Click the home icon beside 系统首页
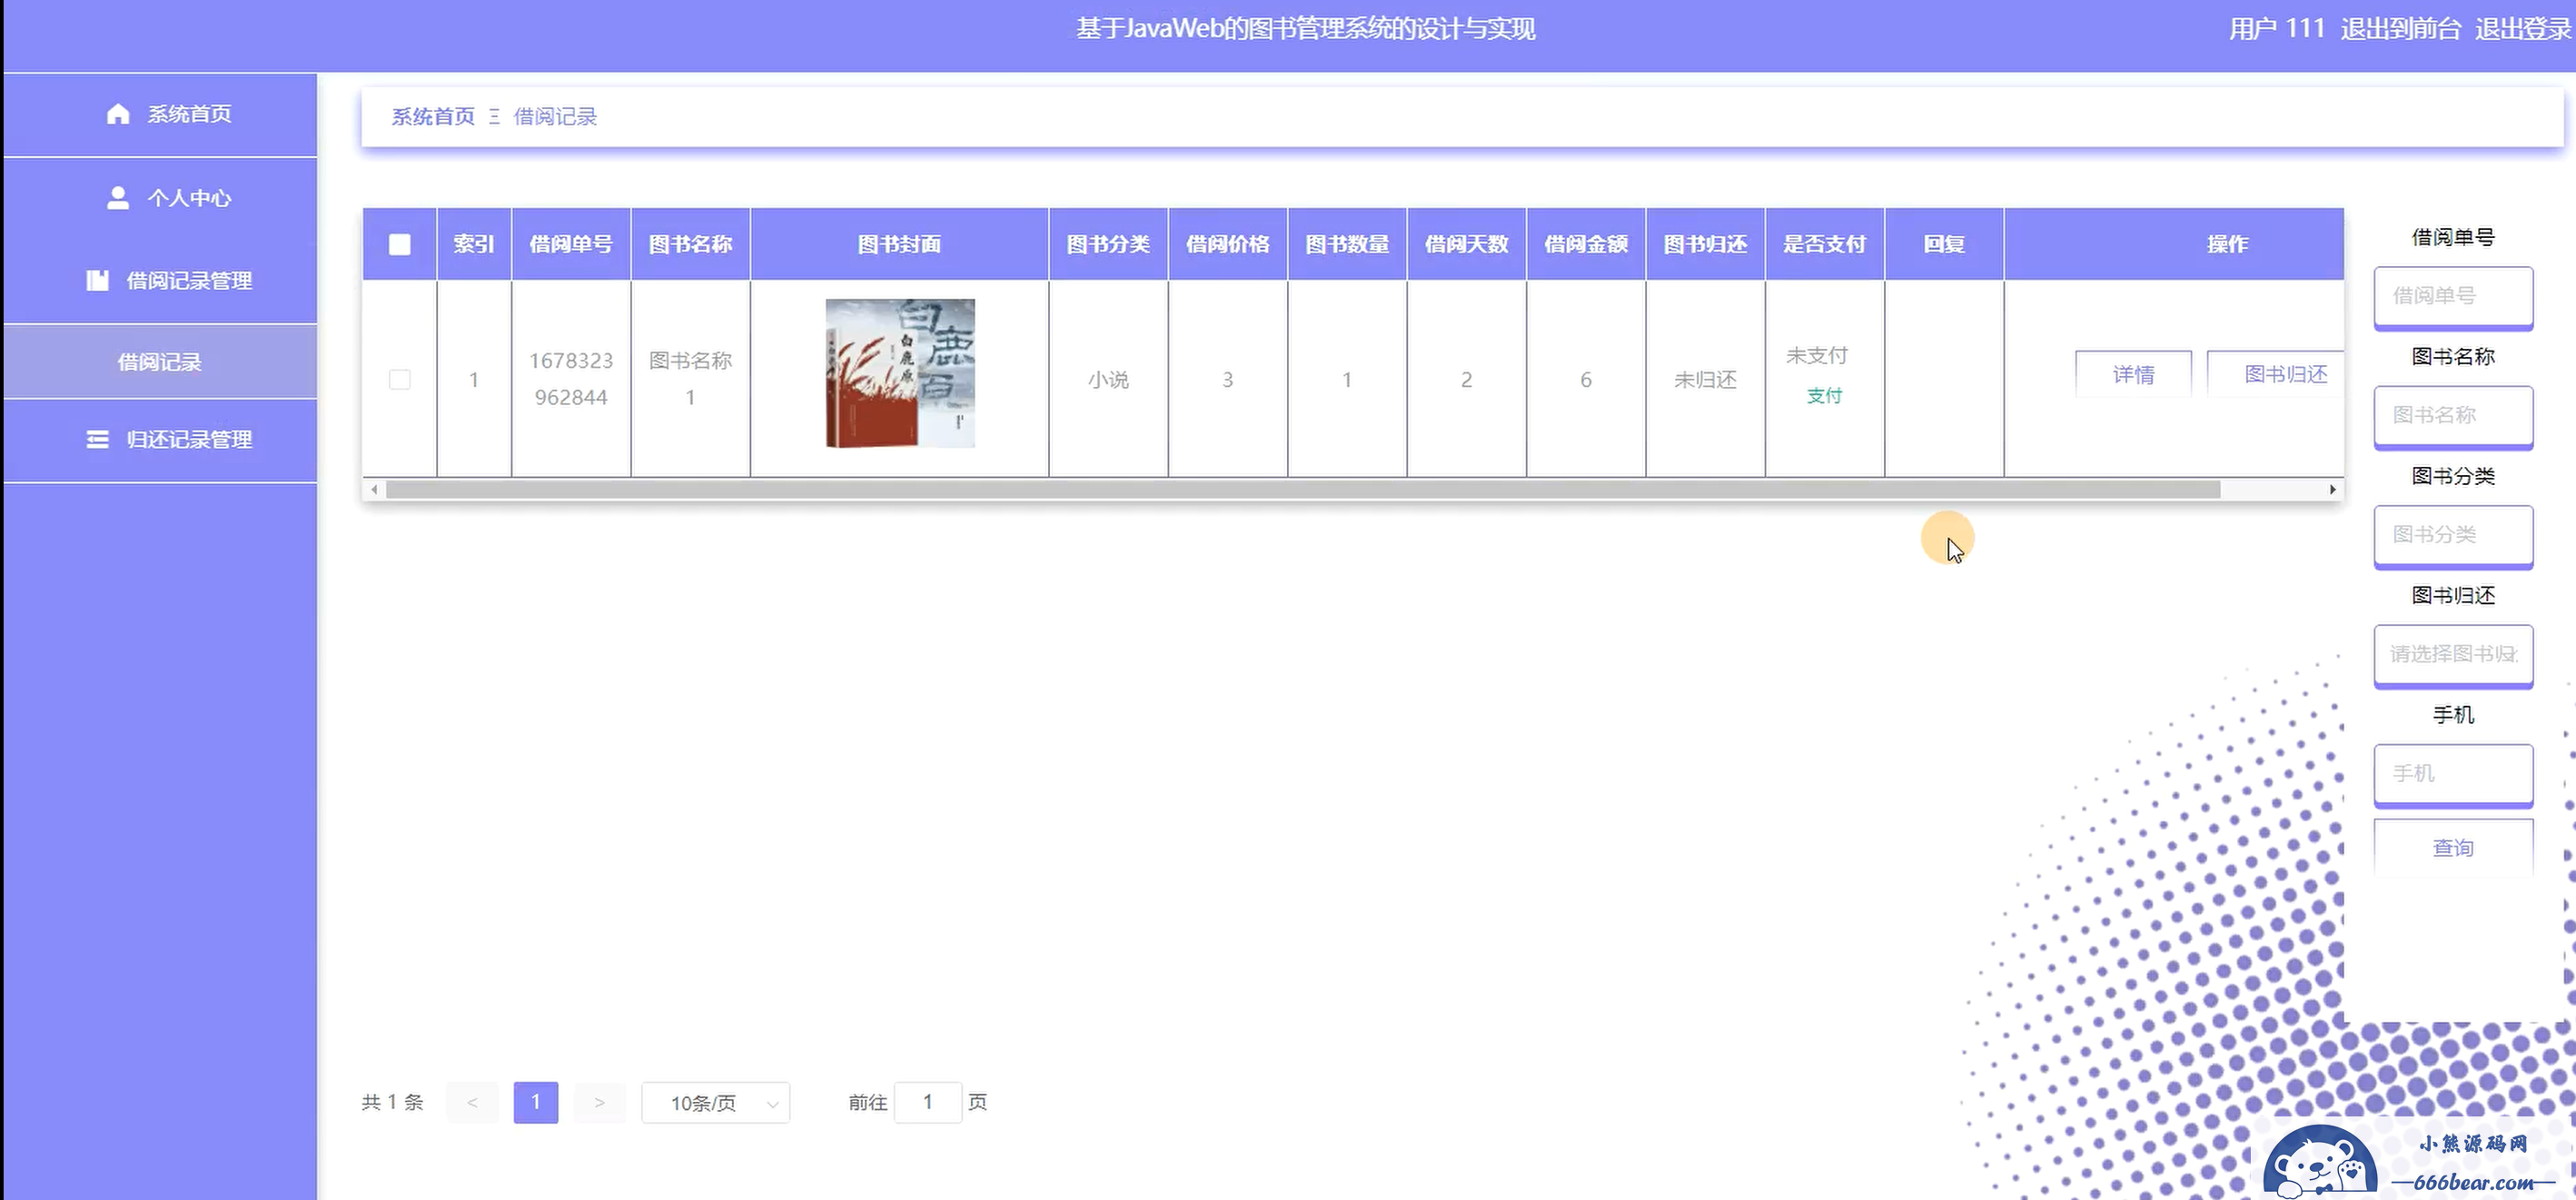 (x=118, y=114)
